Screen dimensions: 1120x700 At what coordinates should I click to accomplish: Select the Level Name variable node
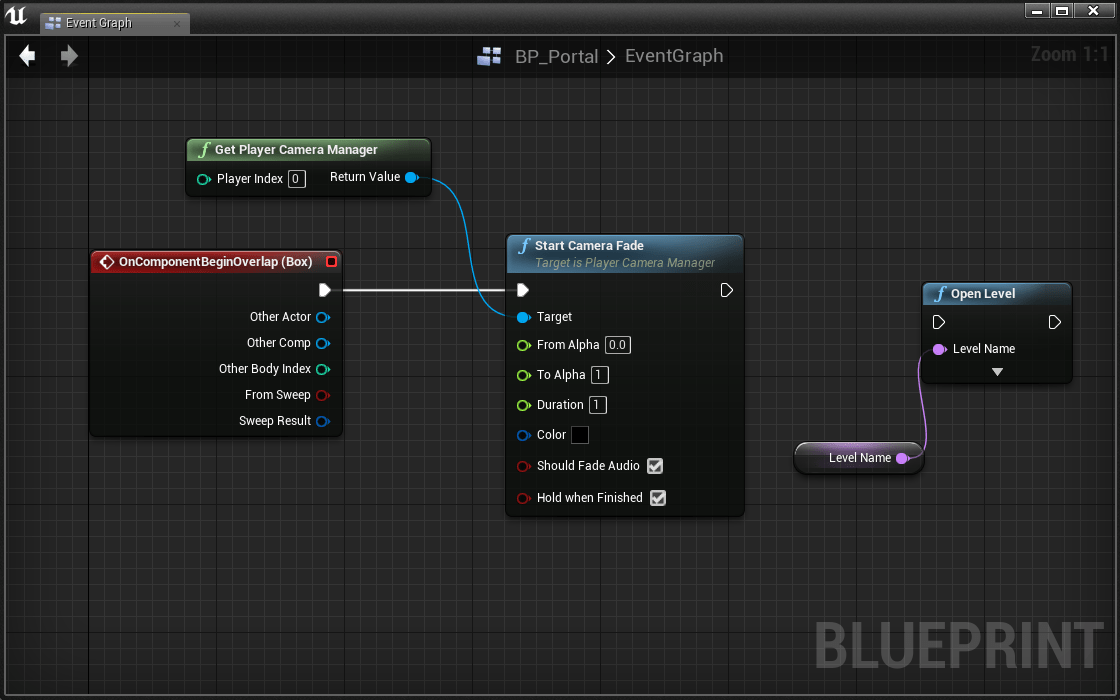coord(859,458)
